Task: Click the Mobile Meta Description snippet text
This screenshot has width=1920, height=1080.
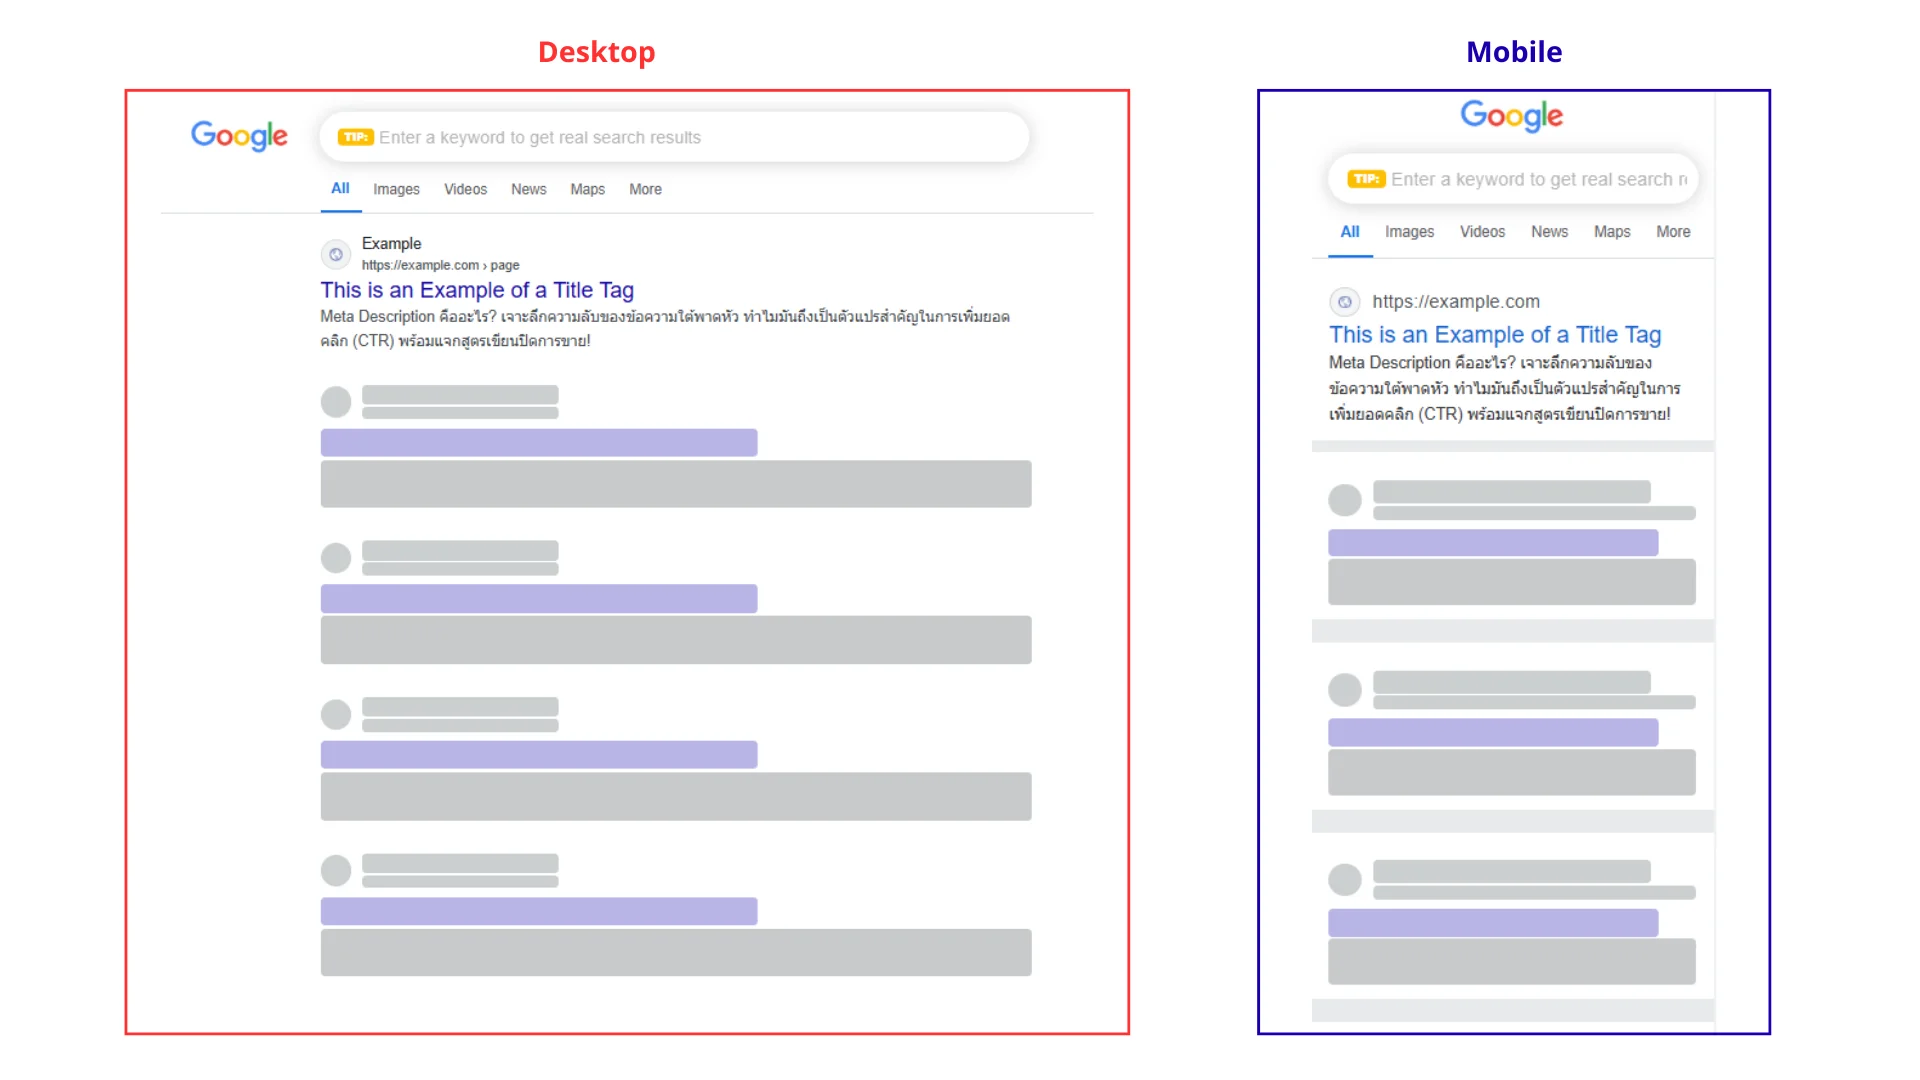Action: [x=1505, y=388]
